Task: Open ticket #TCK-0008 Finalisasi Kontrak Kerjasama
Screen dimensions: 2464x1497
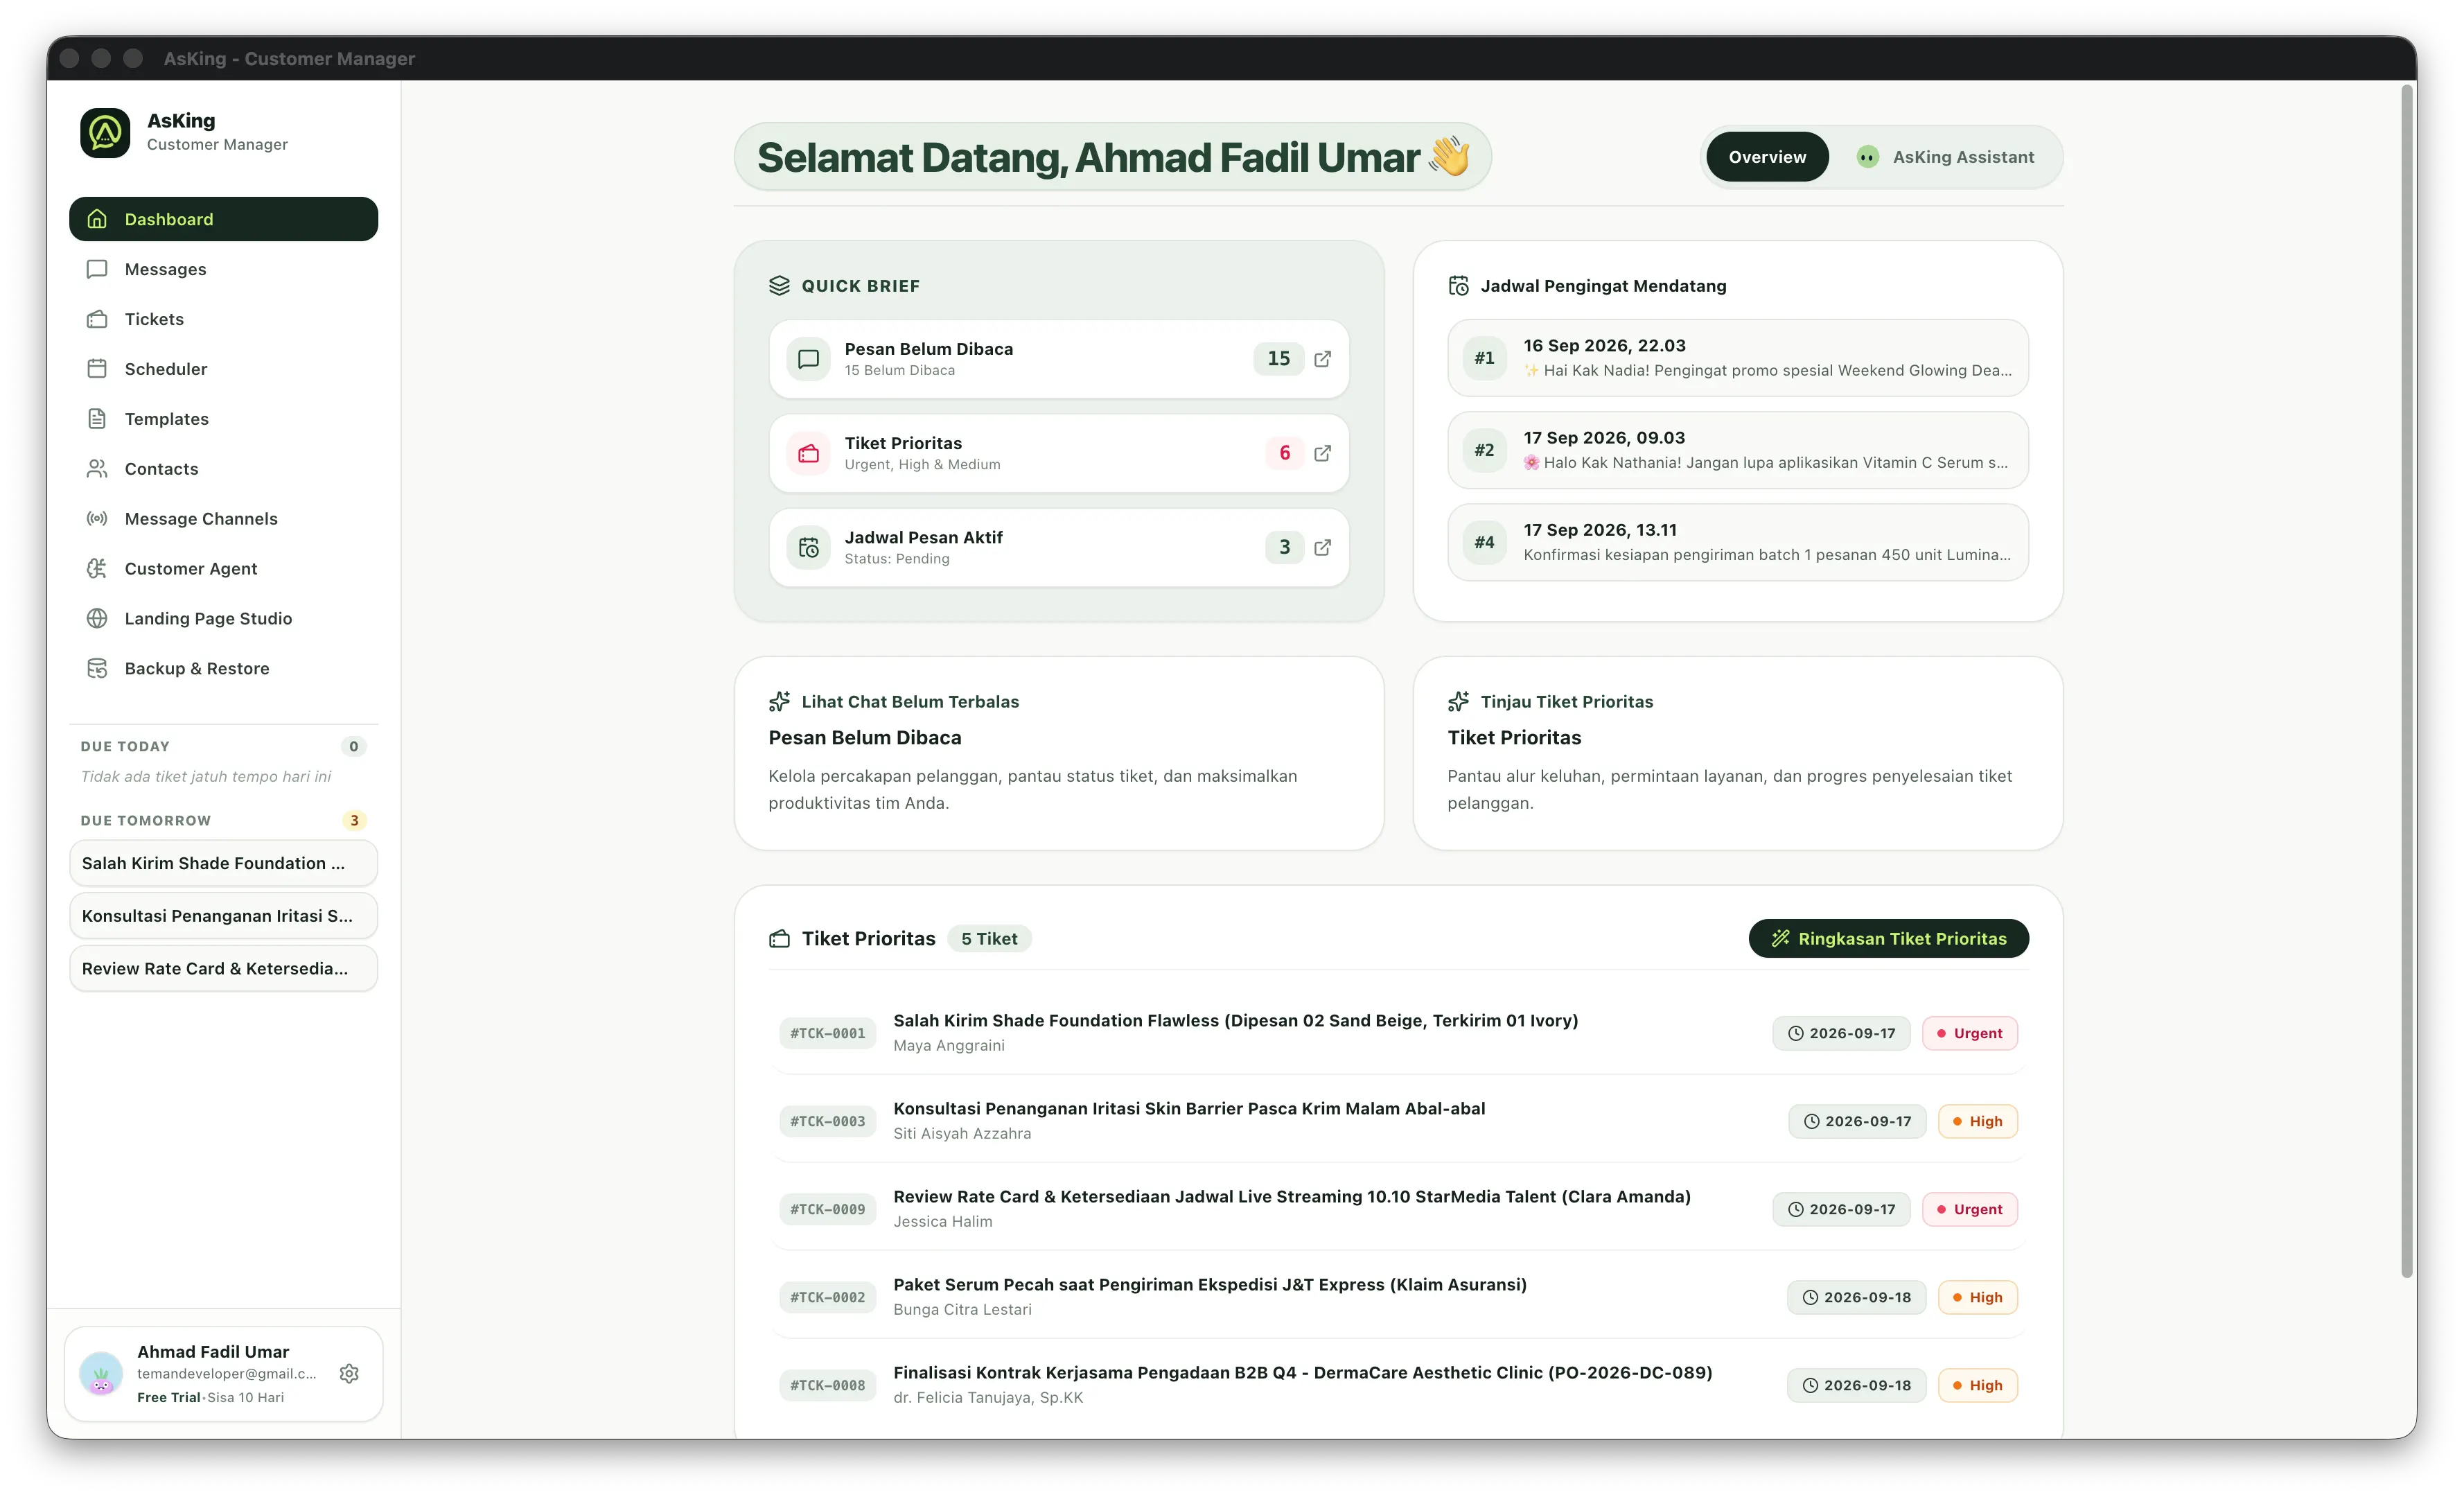Action: 1398,1385
